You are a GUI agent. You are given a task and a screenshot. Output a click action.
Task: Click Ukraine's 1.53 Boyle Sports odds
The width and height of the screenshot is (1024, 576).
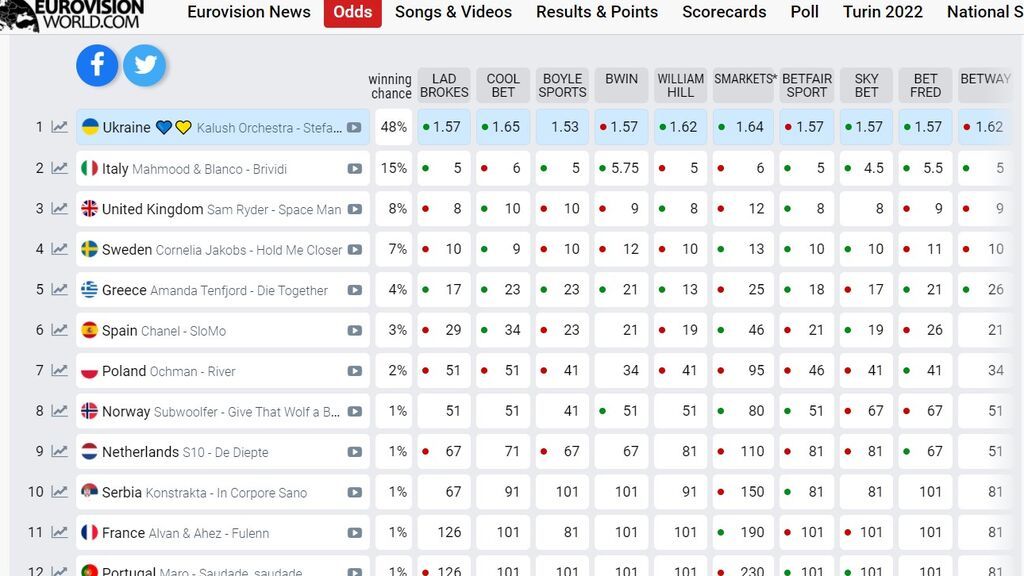[562, 127]
